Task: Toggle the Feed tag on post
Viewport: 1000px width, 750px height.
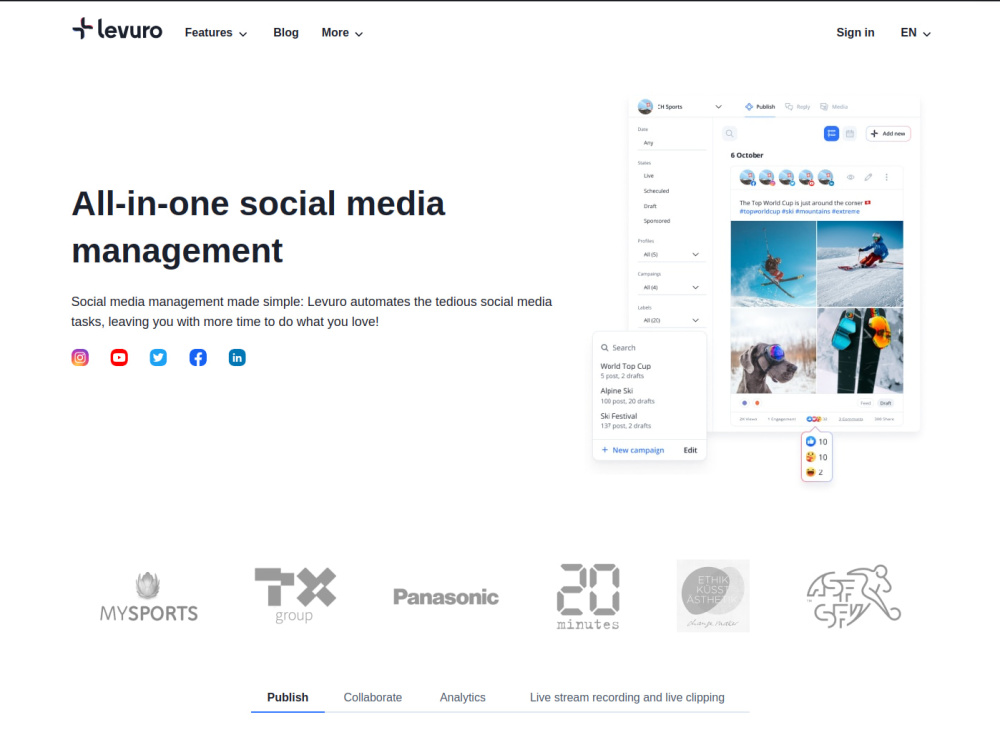Action: click(865, 403)
